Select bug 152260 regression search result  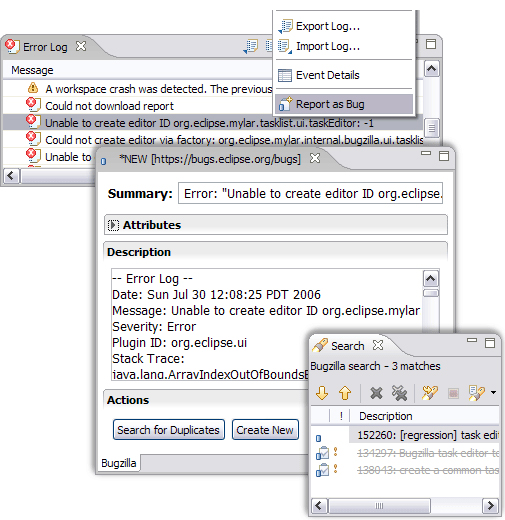click(424, 435)
